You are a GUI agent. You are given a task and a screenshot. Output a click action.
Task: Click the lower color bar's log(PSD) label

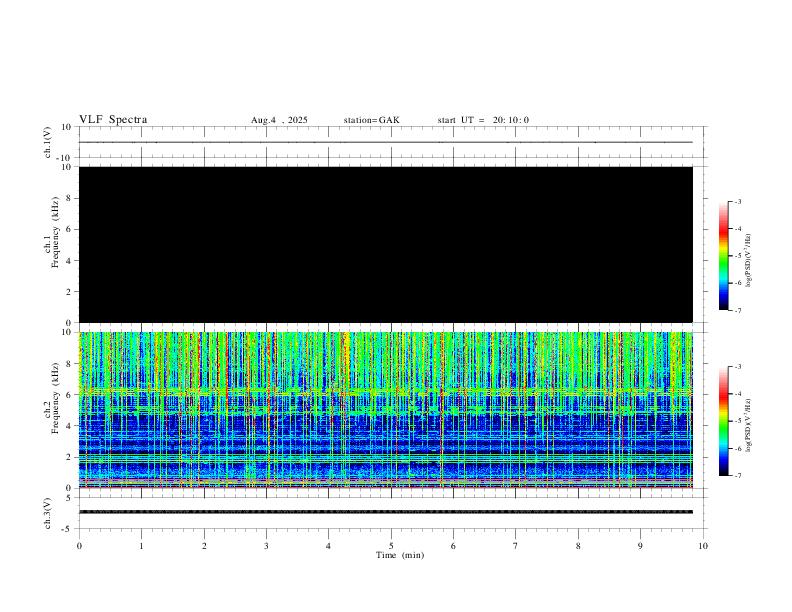pos(748,425)
